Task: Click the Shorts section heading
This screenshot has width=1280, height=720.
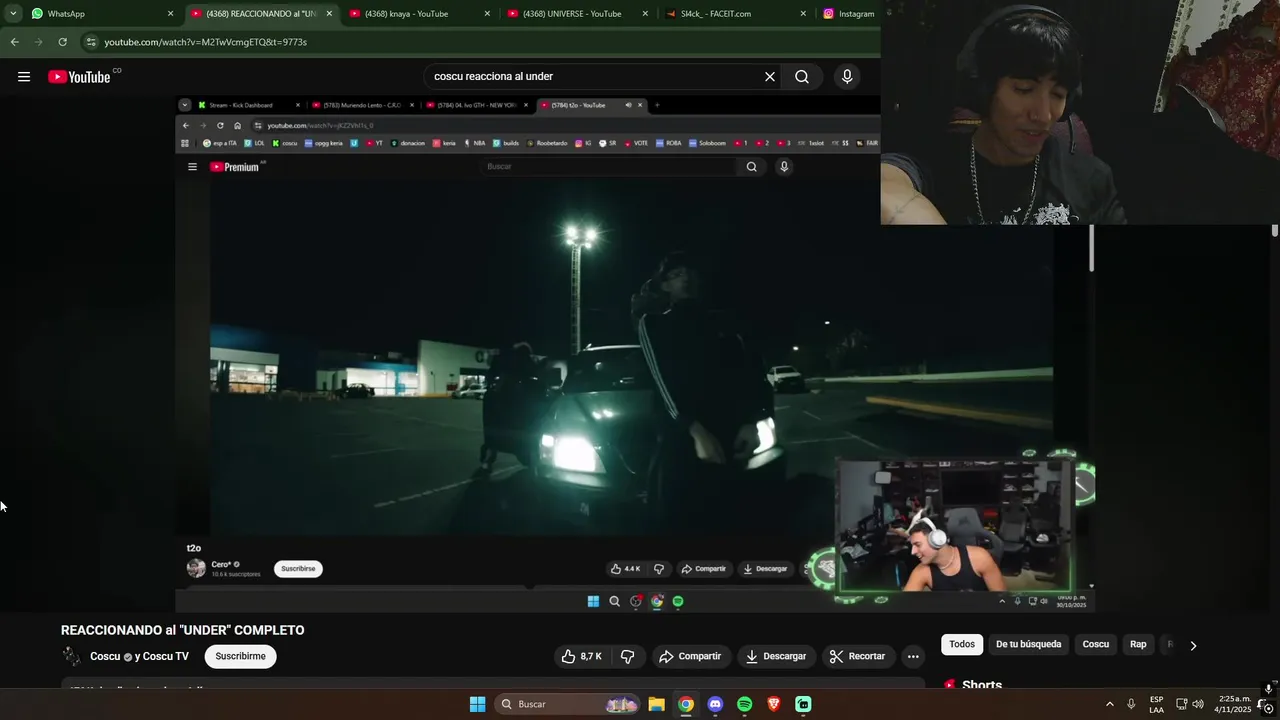Action: pyautogui.click(x=982, y=685)
